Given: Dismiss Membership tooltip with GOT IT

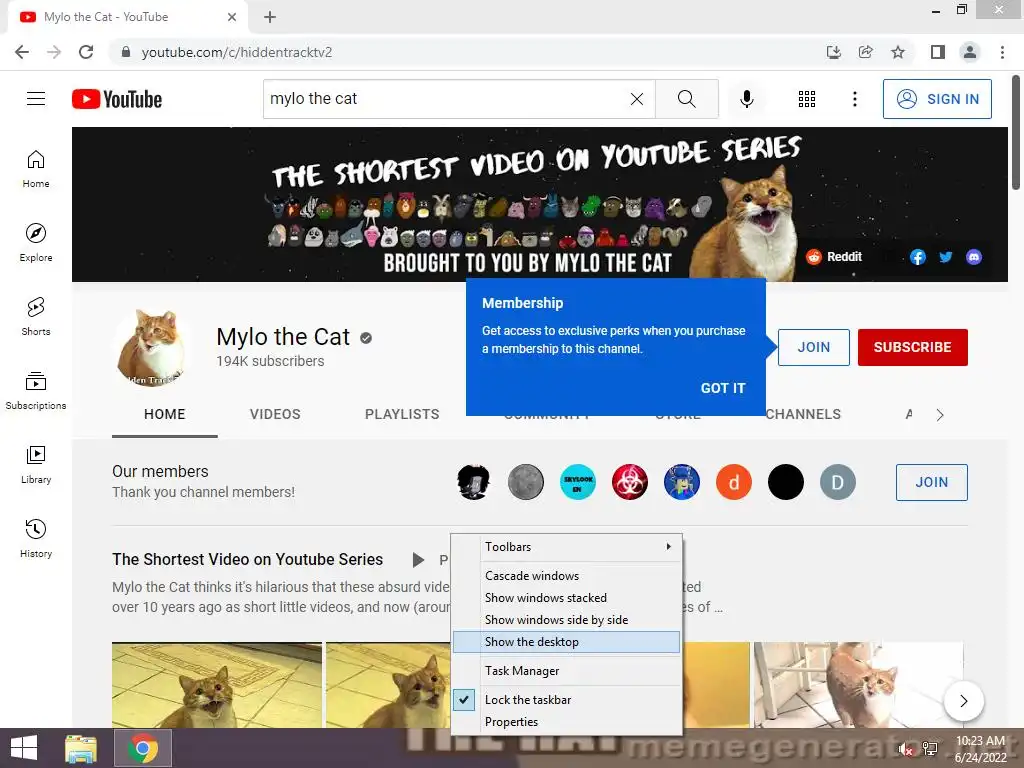Looking at the screenshot, I should click(x=723, y=388).
